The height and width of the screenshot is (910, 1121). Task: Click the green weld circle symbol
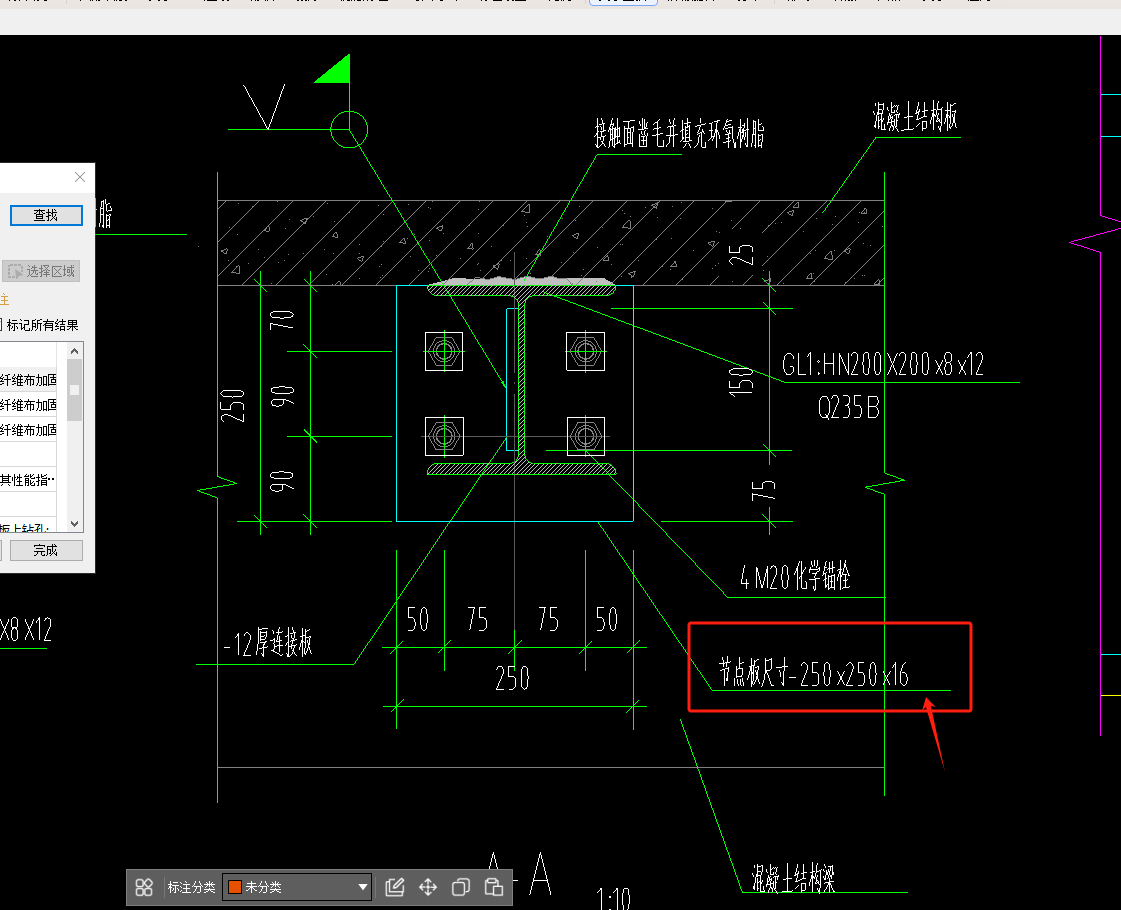pyautogui.click(x=349, y=129)
